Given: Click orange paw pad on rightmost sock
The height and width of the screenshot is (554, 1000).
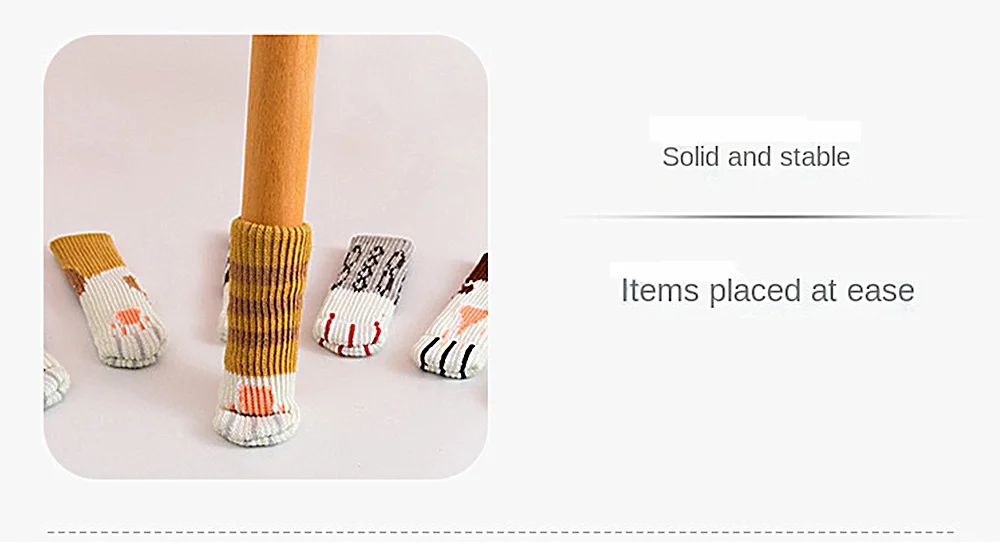Looking at the screenshot, I should click(x=473, y=316).
